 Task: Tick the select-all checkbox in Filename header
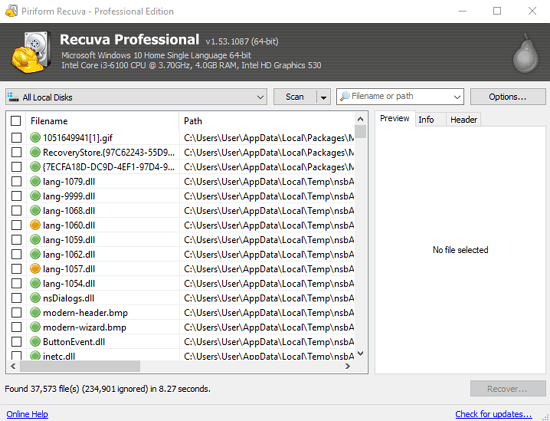[x=16, y=121]
